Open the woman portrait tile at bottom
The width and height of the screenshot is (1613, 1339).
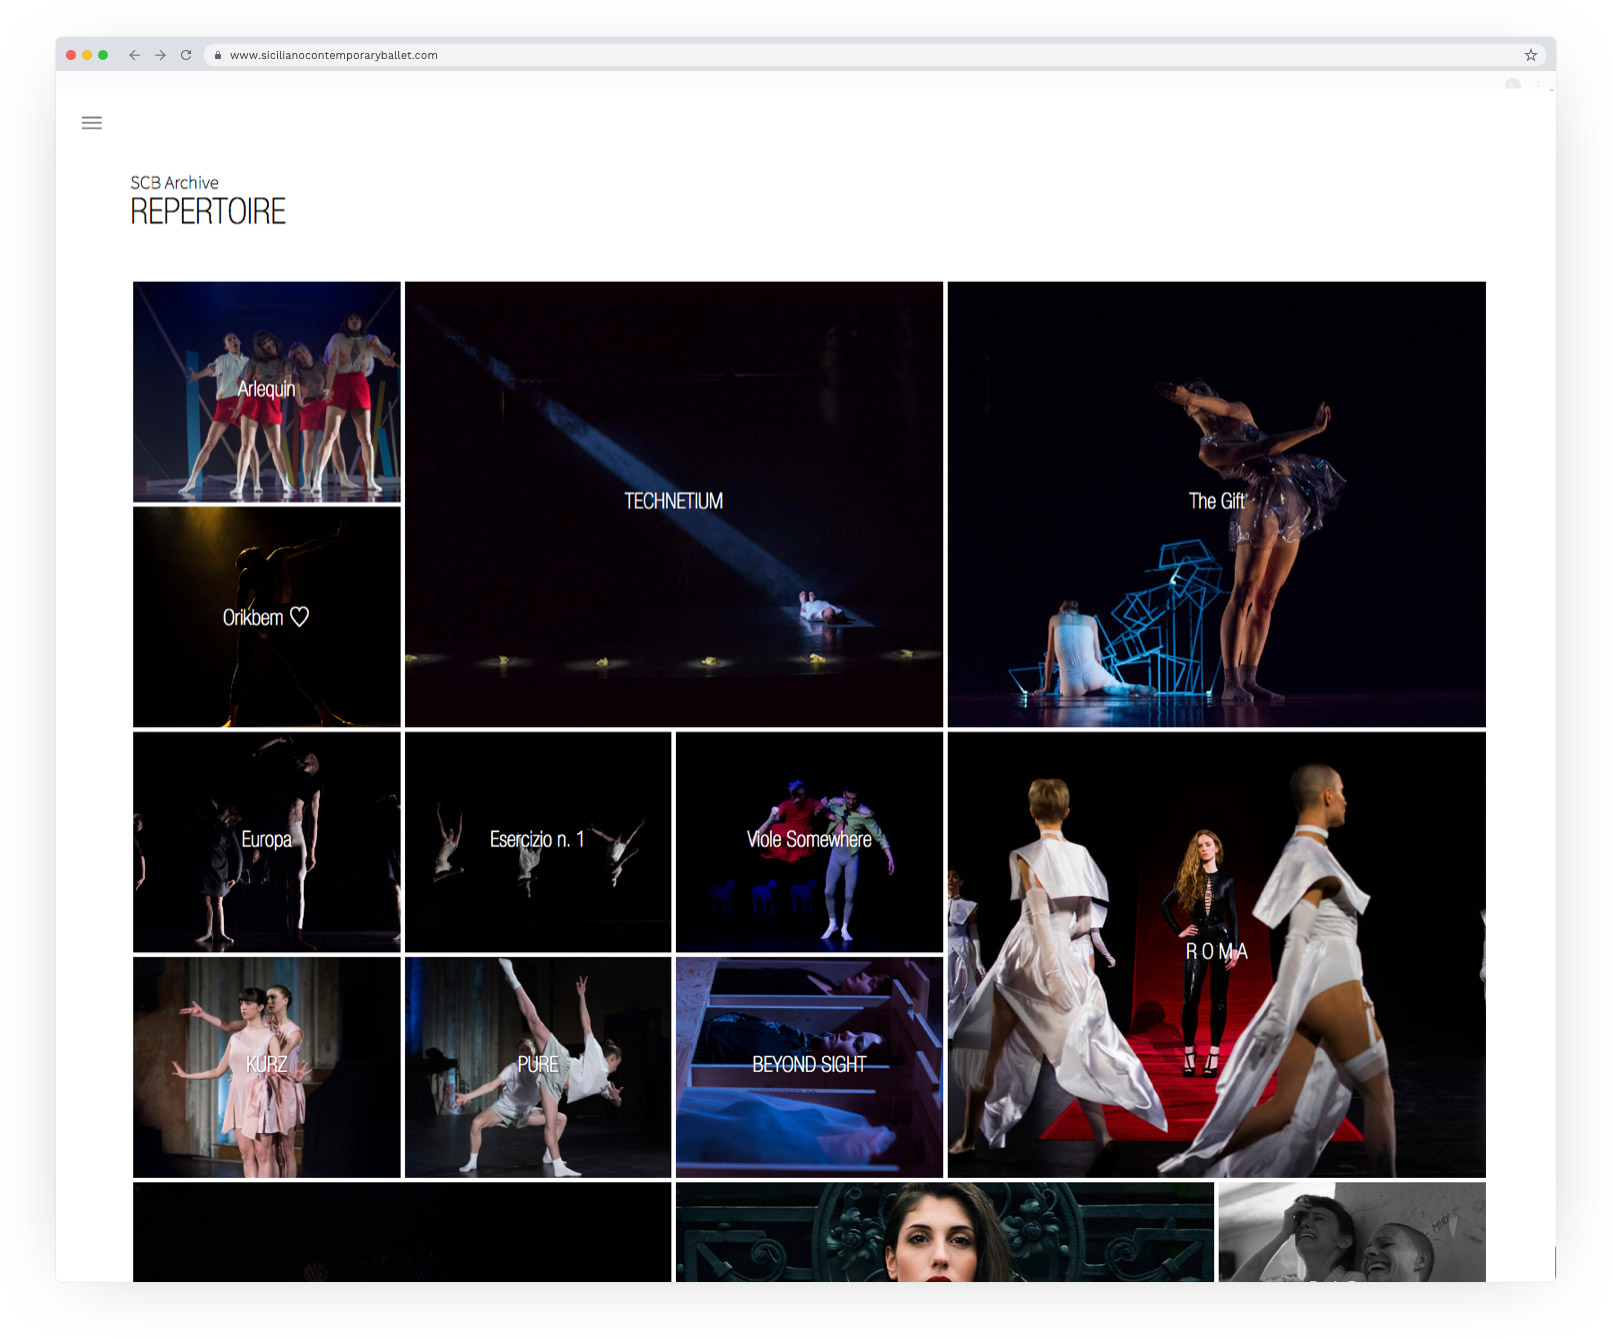click(x=945, y=1232)
